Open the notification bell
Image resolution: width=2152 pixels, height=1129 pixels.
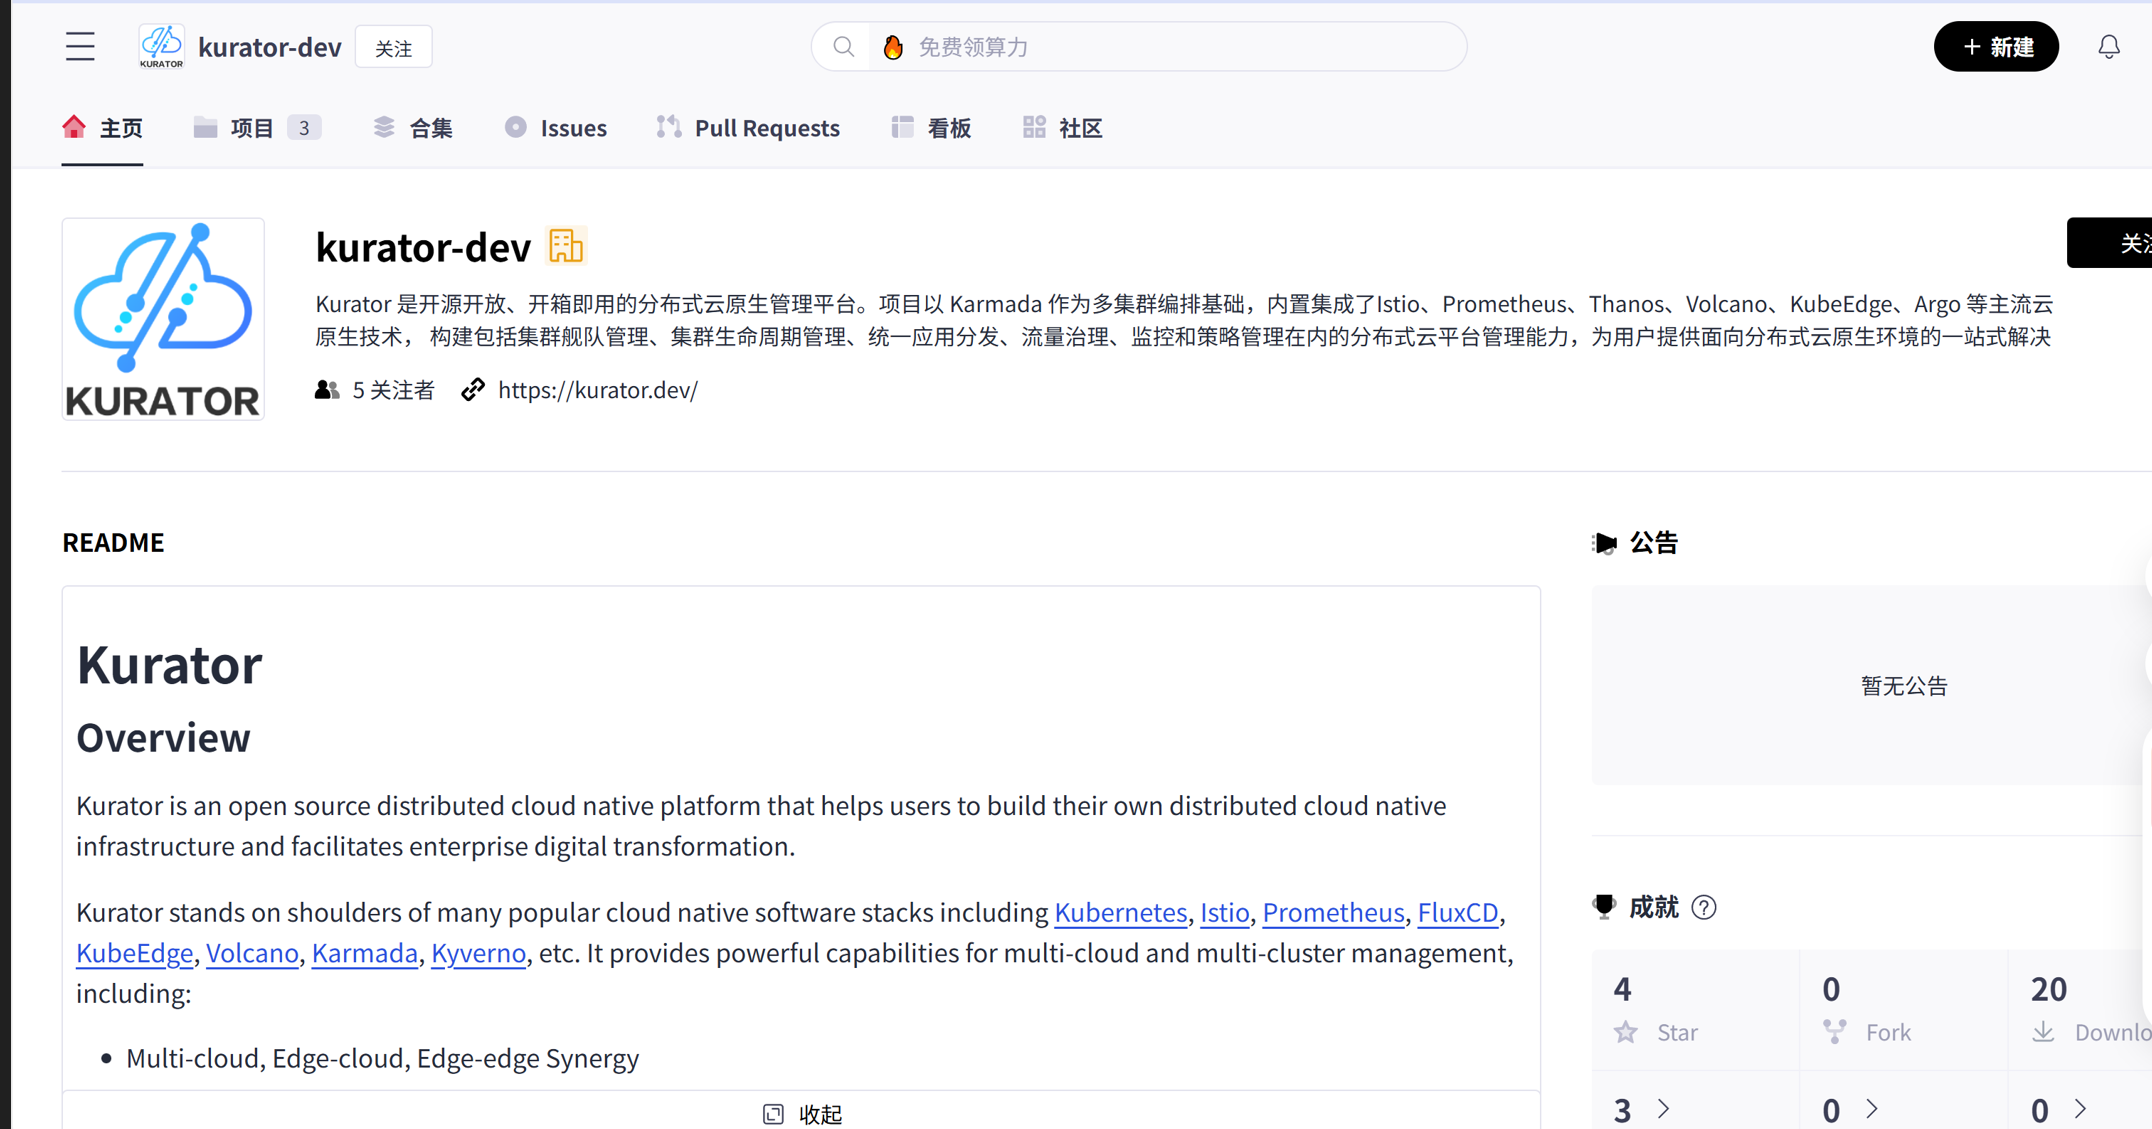coord(2108,46)
